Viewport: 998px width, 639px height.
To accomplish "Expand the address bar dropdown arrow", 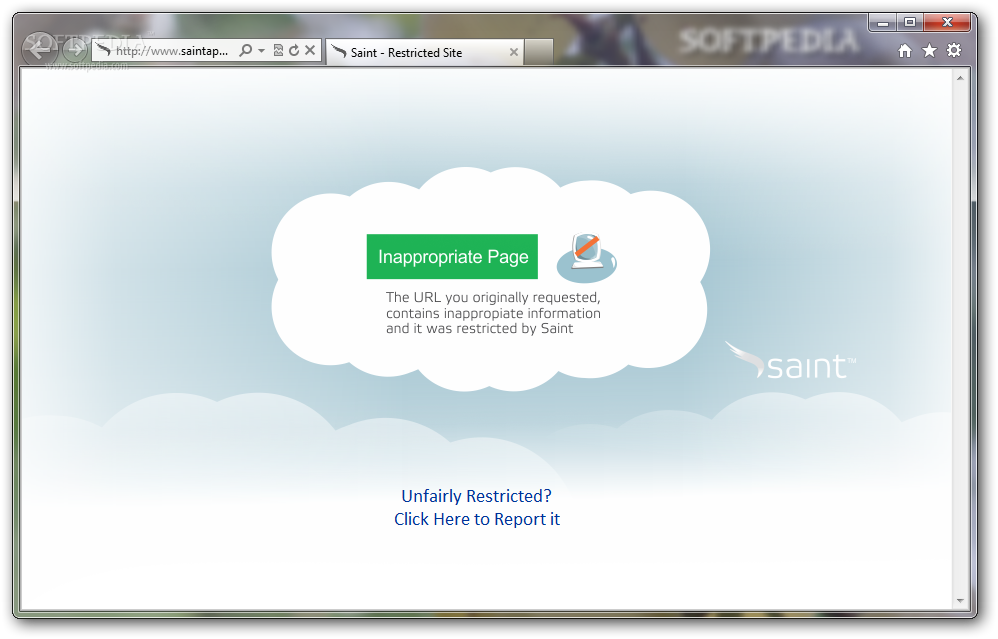I will (x=262, y=50).
